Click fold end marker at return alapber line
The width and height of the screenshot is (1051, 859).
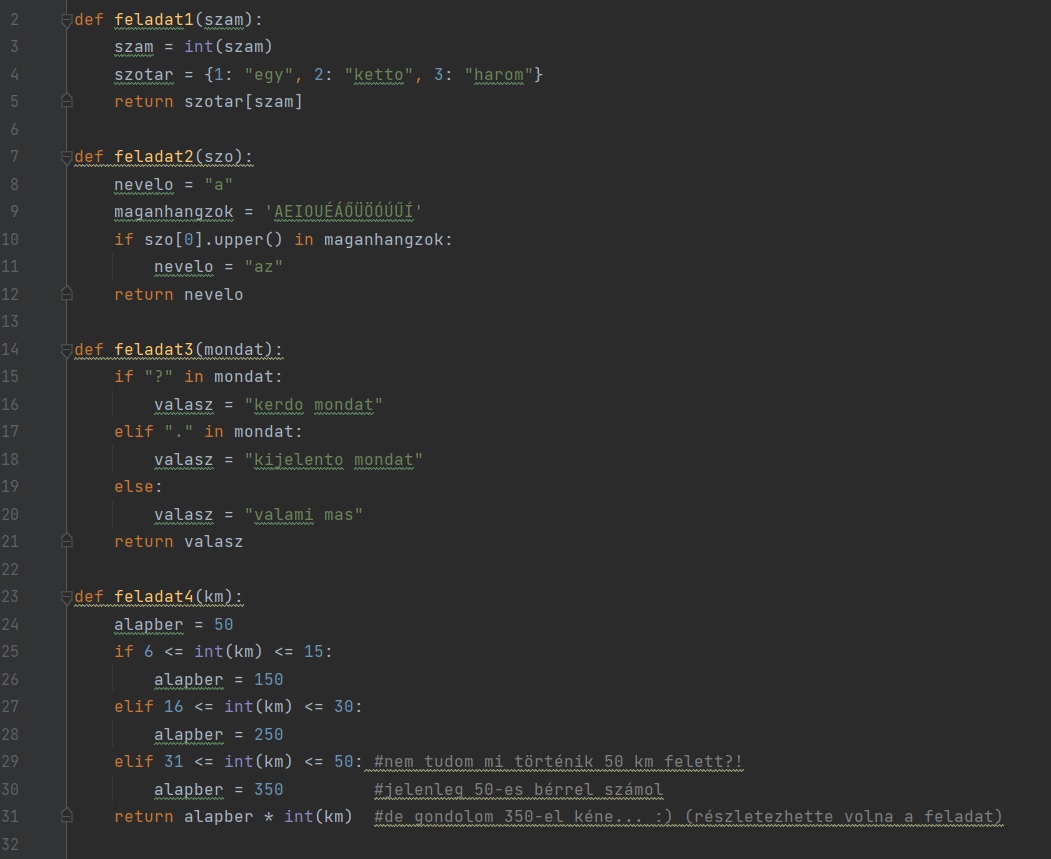coord(66,816)
